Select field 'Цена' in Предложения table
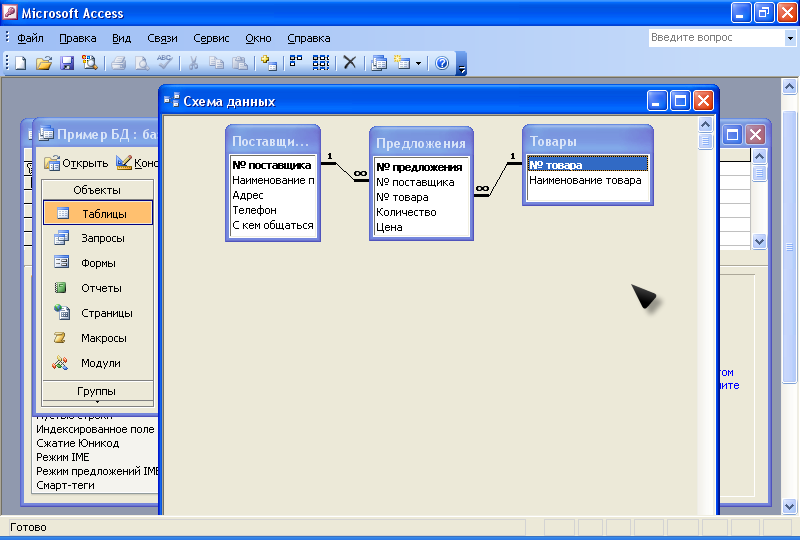 click(x=421, y=227)
